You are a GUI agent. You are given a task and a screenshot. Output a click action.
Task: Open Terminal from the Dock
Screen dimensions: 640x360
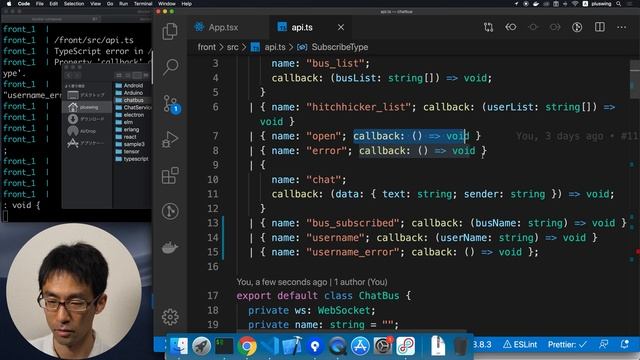(224, 346)
